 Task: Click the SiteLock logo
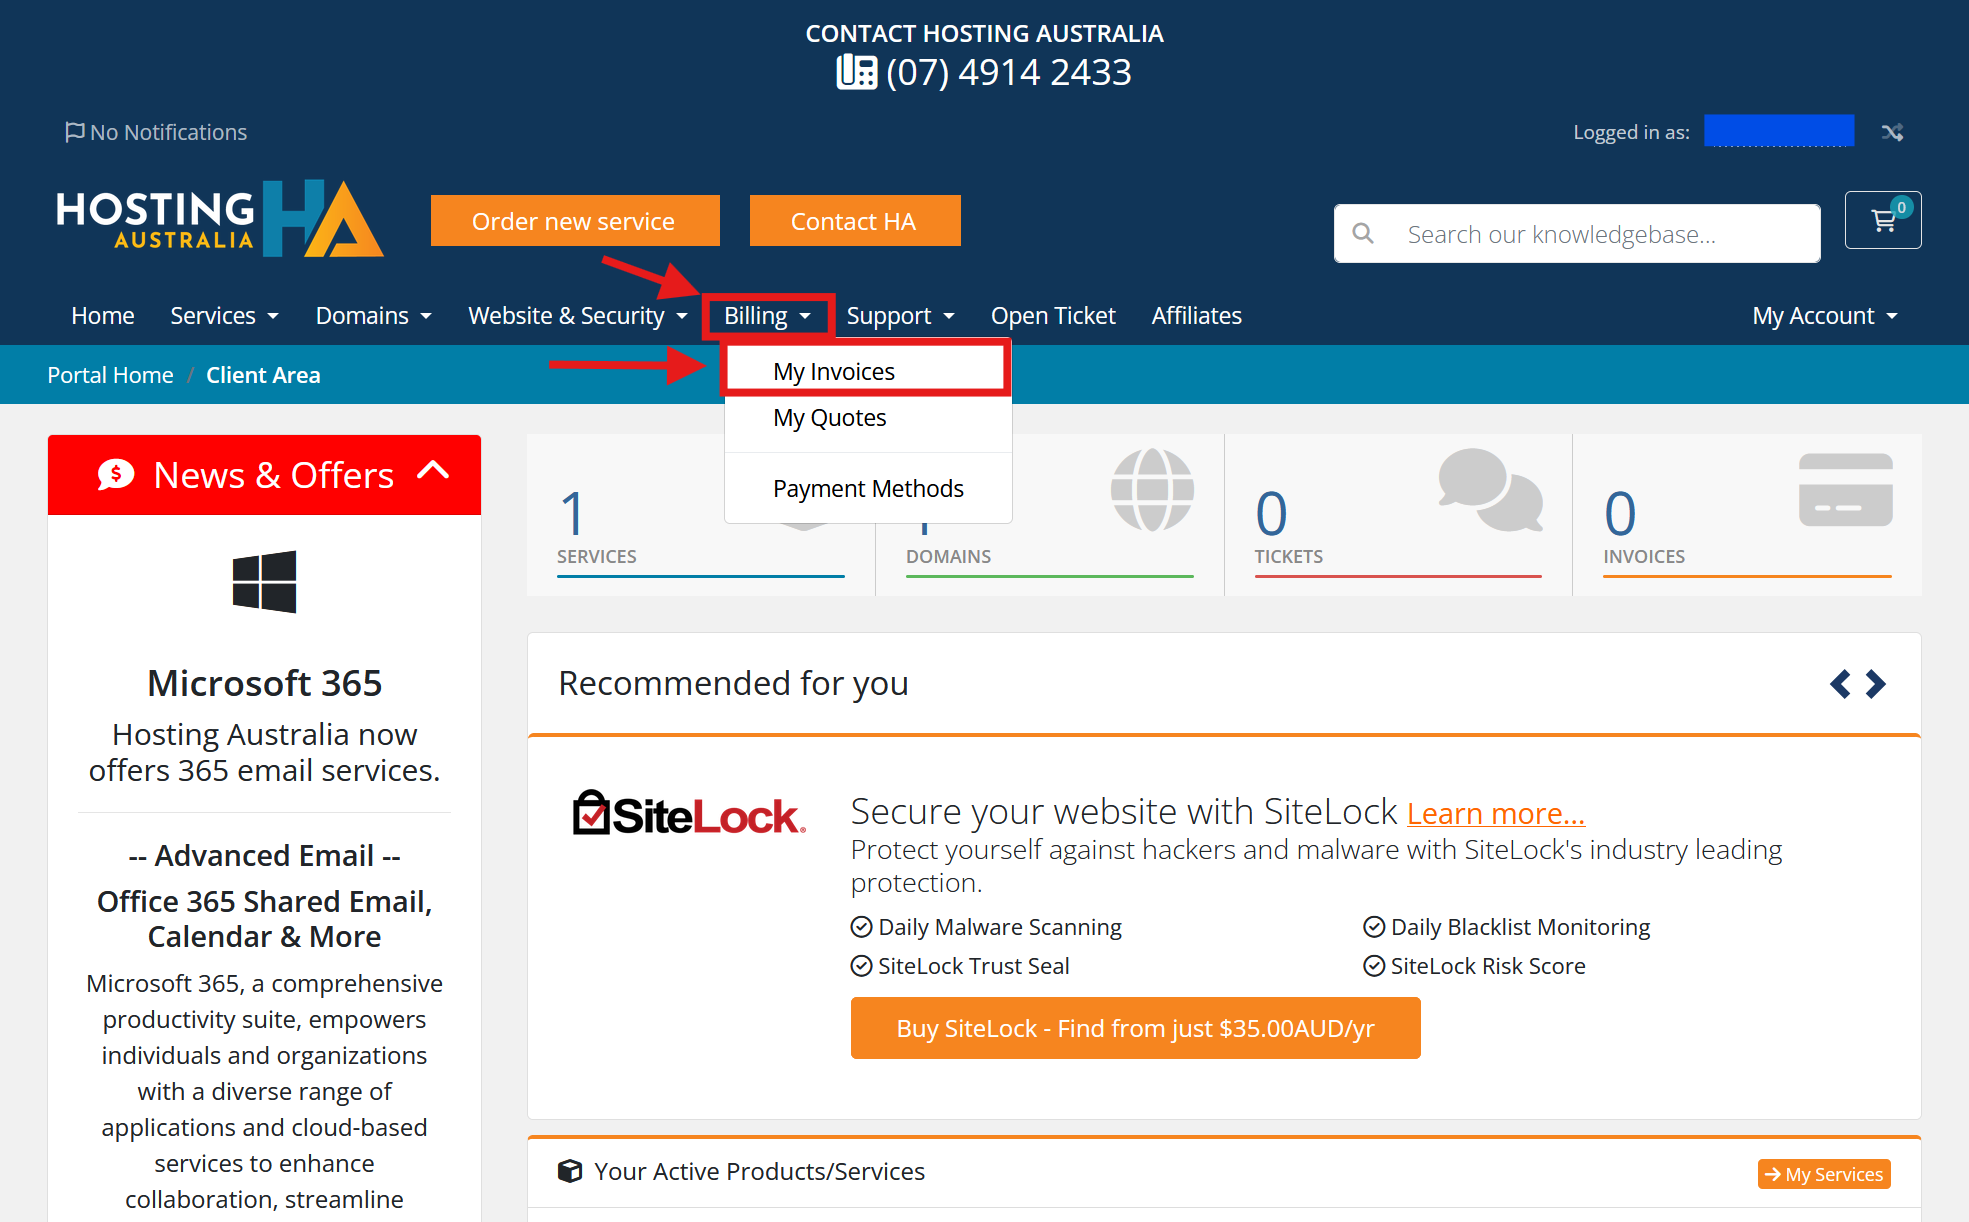tap(689, 813)
